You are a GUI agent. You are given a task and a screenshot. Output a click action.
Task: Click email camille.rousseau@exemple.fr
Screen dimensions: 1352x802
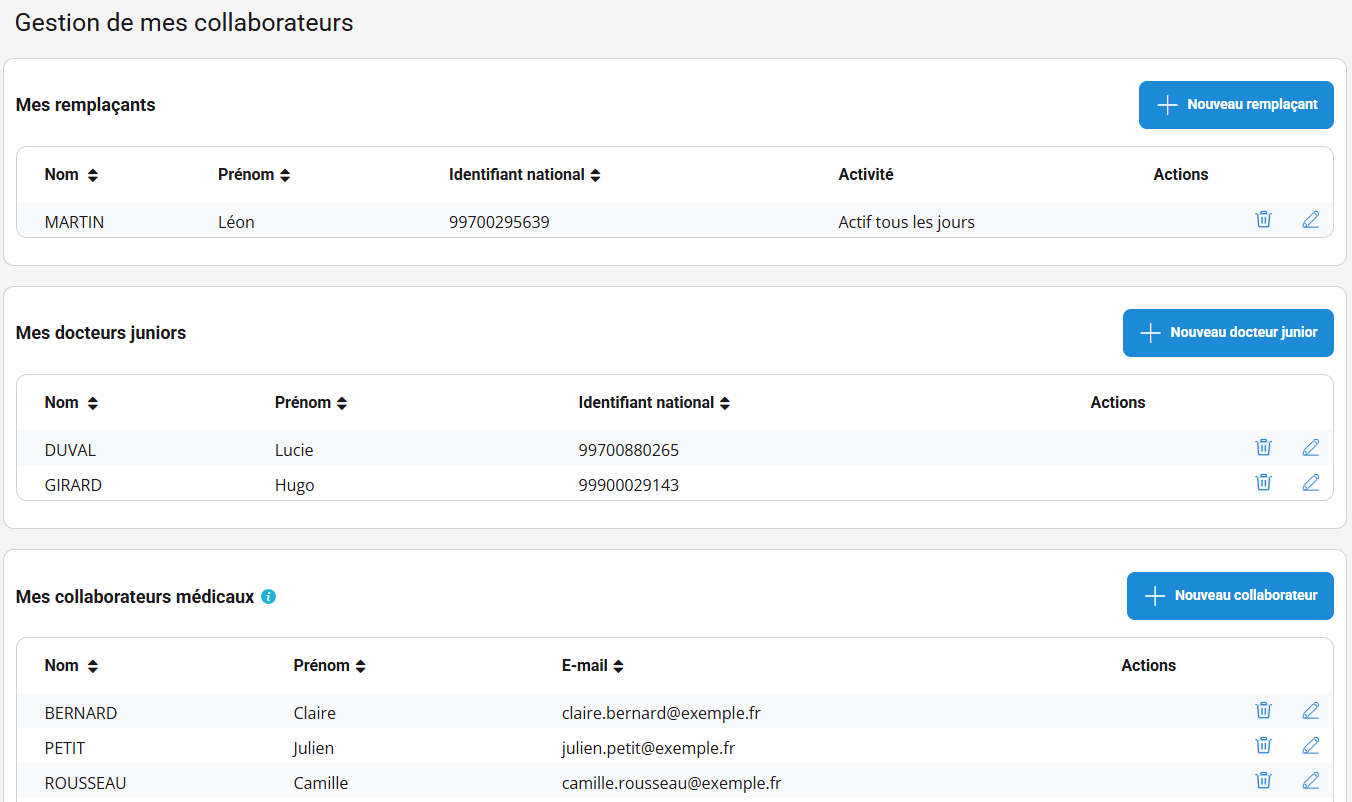[x=672, y=783]
